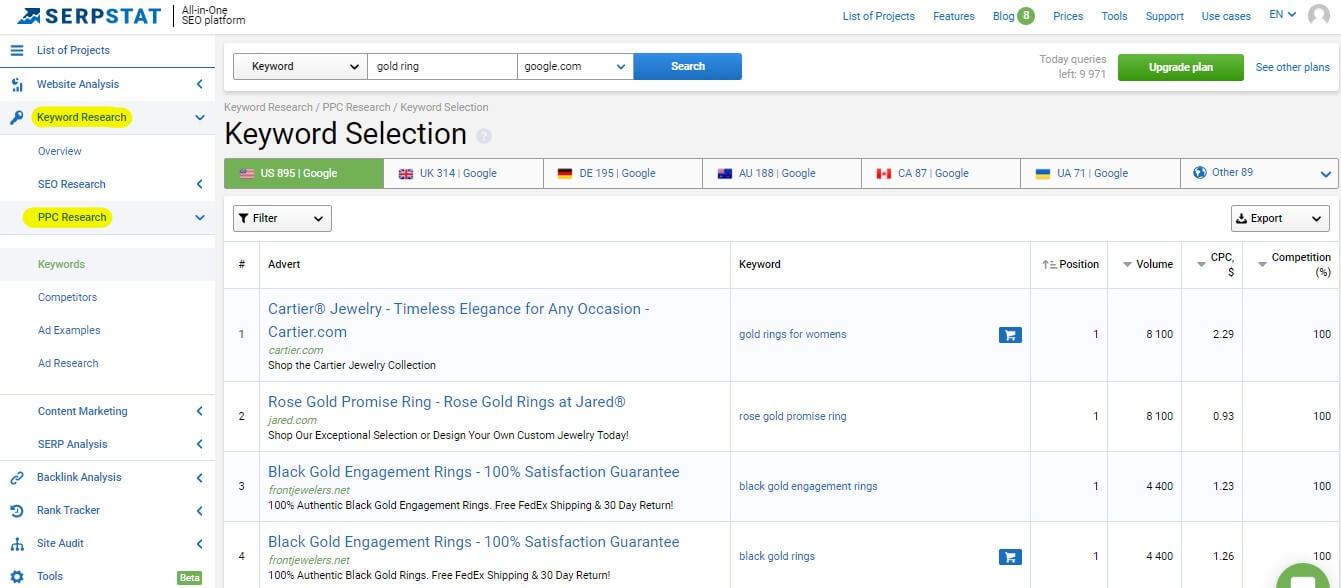Click the Blog notification badge 8
This screenshot has height=588, width=1341.
[1026, 15]
